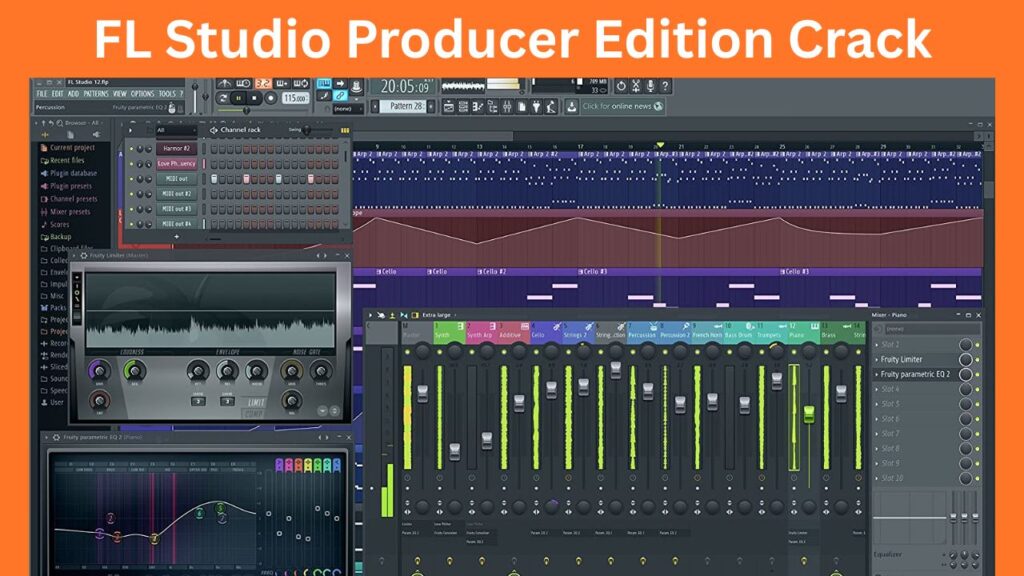Click the Channel rack graph editor icon
The image size is (1024, 576).
click(x=345, y=131)
